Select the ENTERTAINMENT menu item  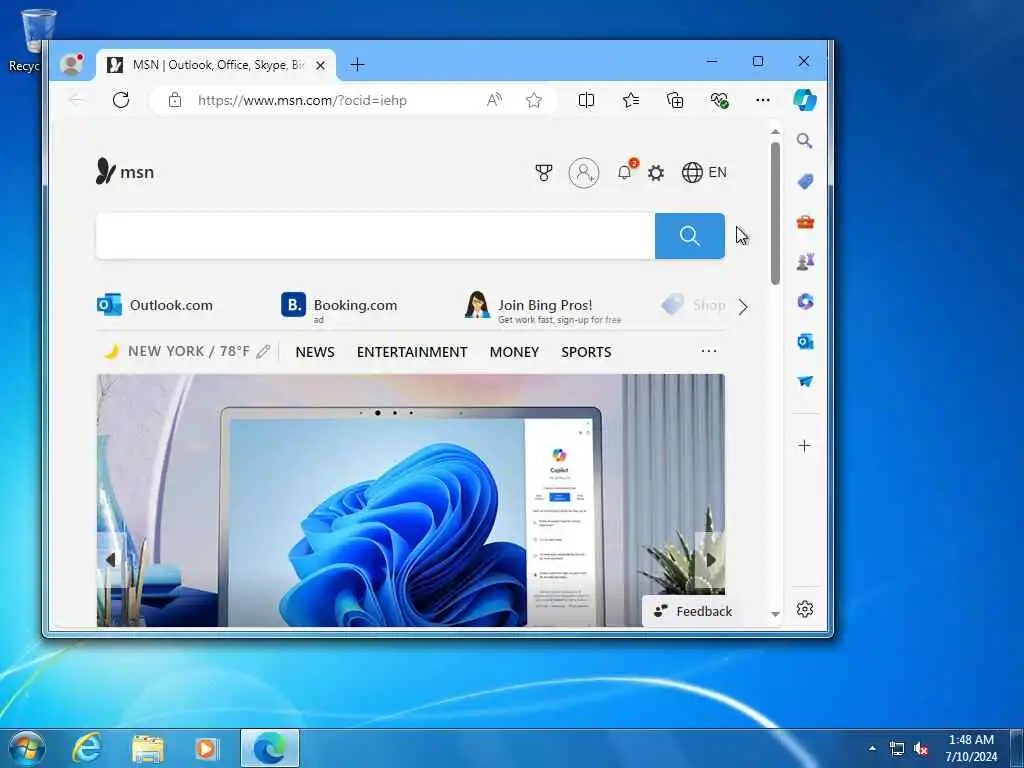pos(412,352)
